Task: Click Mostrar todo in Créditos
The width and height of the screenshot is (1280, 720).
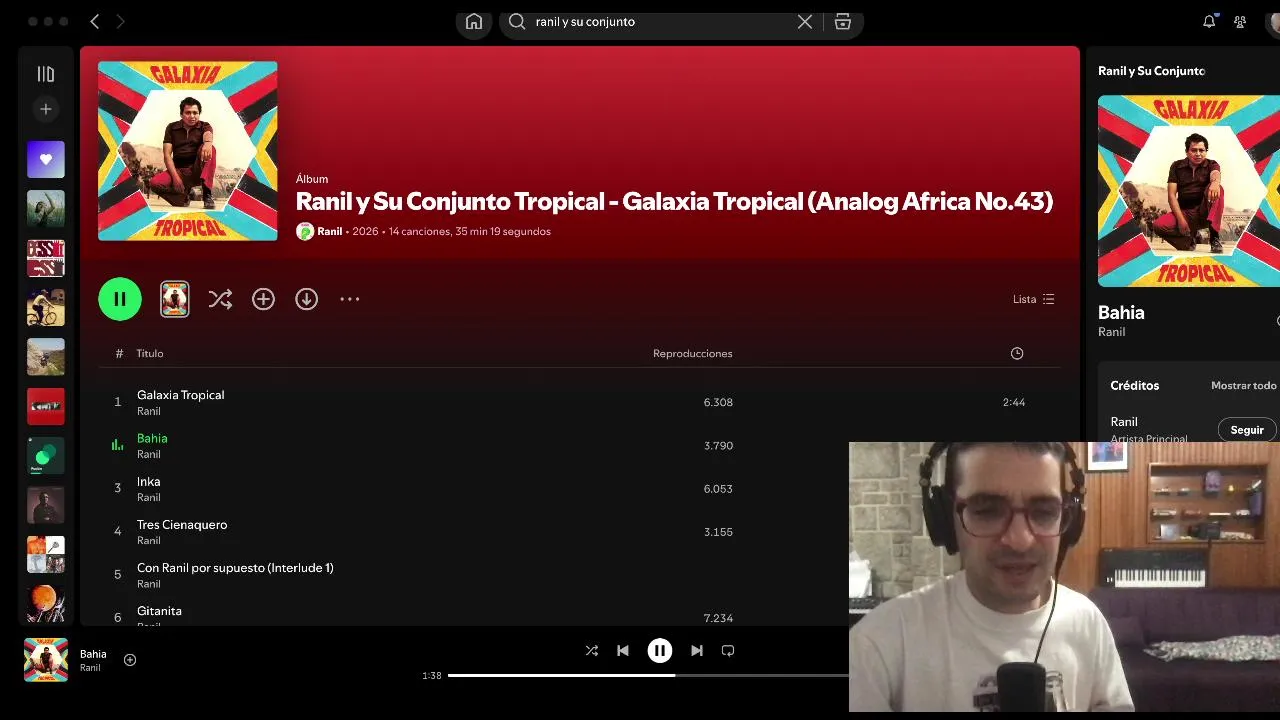Action: point(1244,385)
